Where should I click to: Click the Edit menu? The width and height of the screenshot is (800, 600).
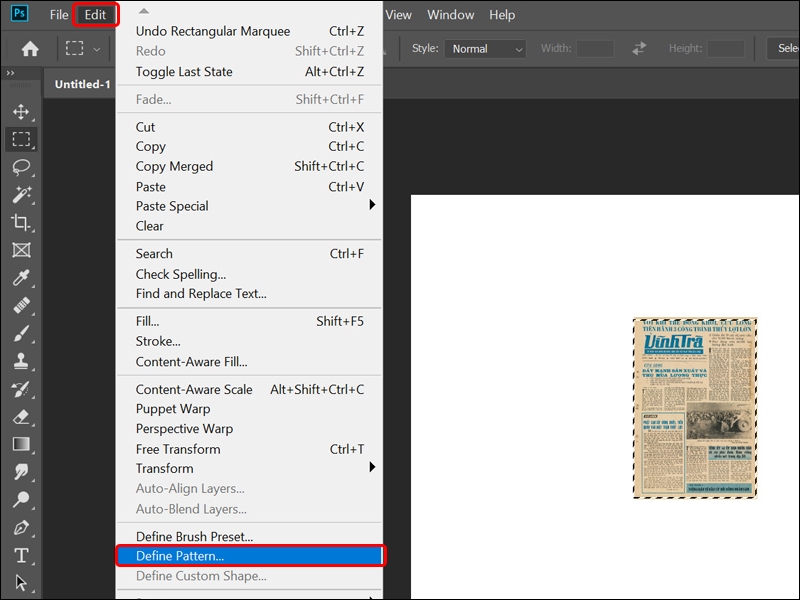tap(95, 15)
